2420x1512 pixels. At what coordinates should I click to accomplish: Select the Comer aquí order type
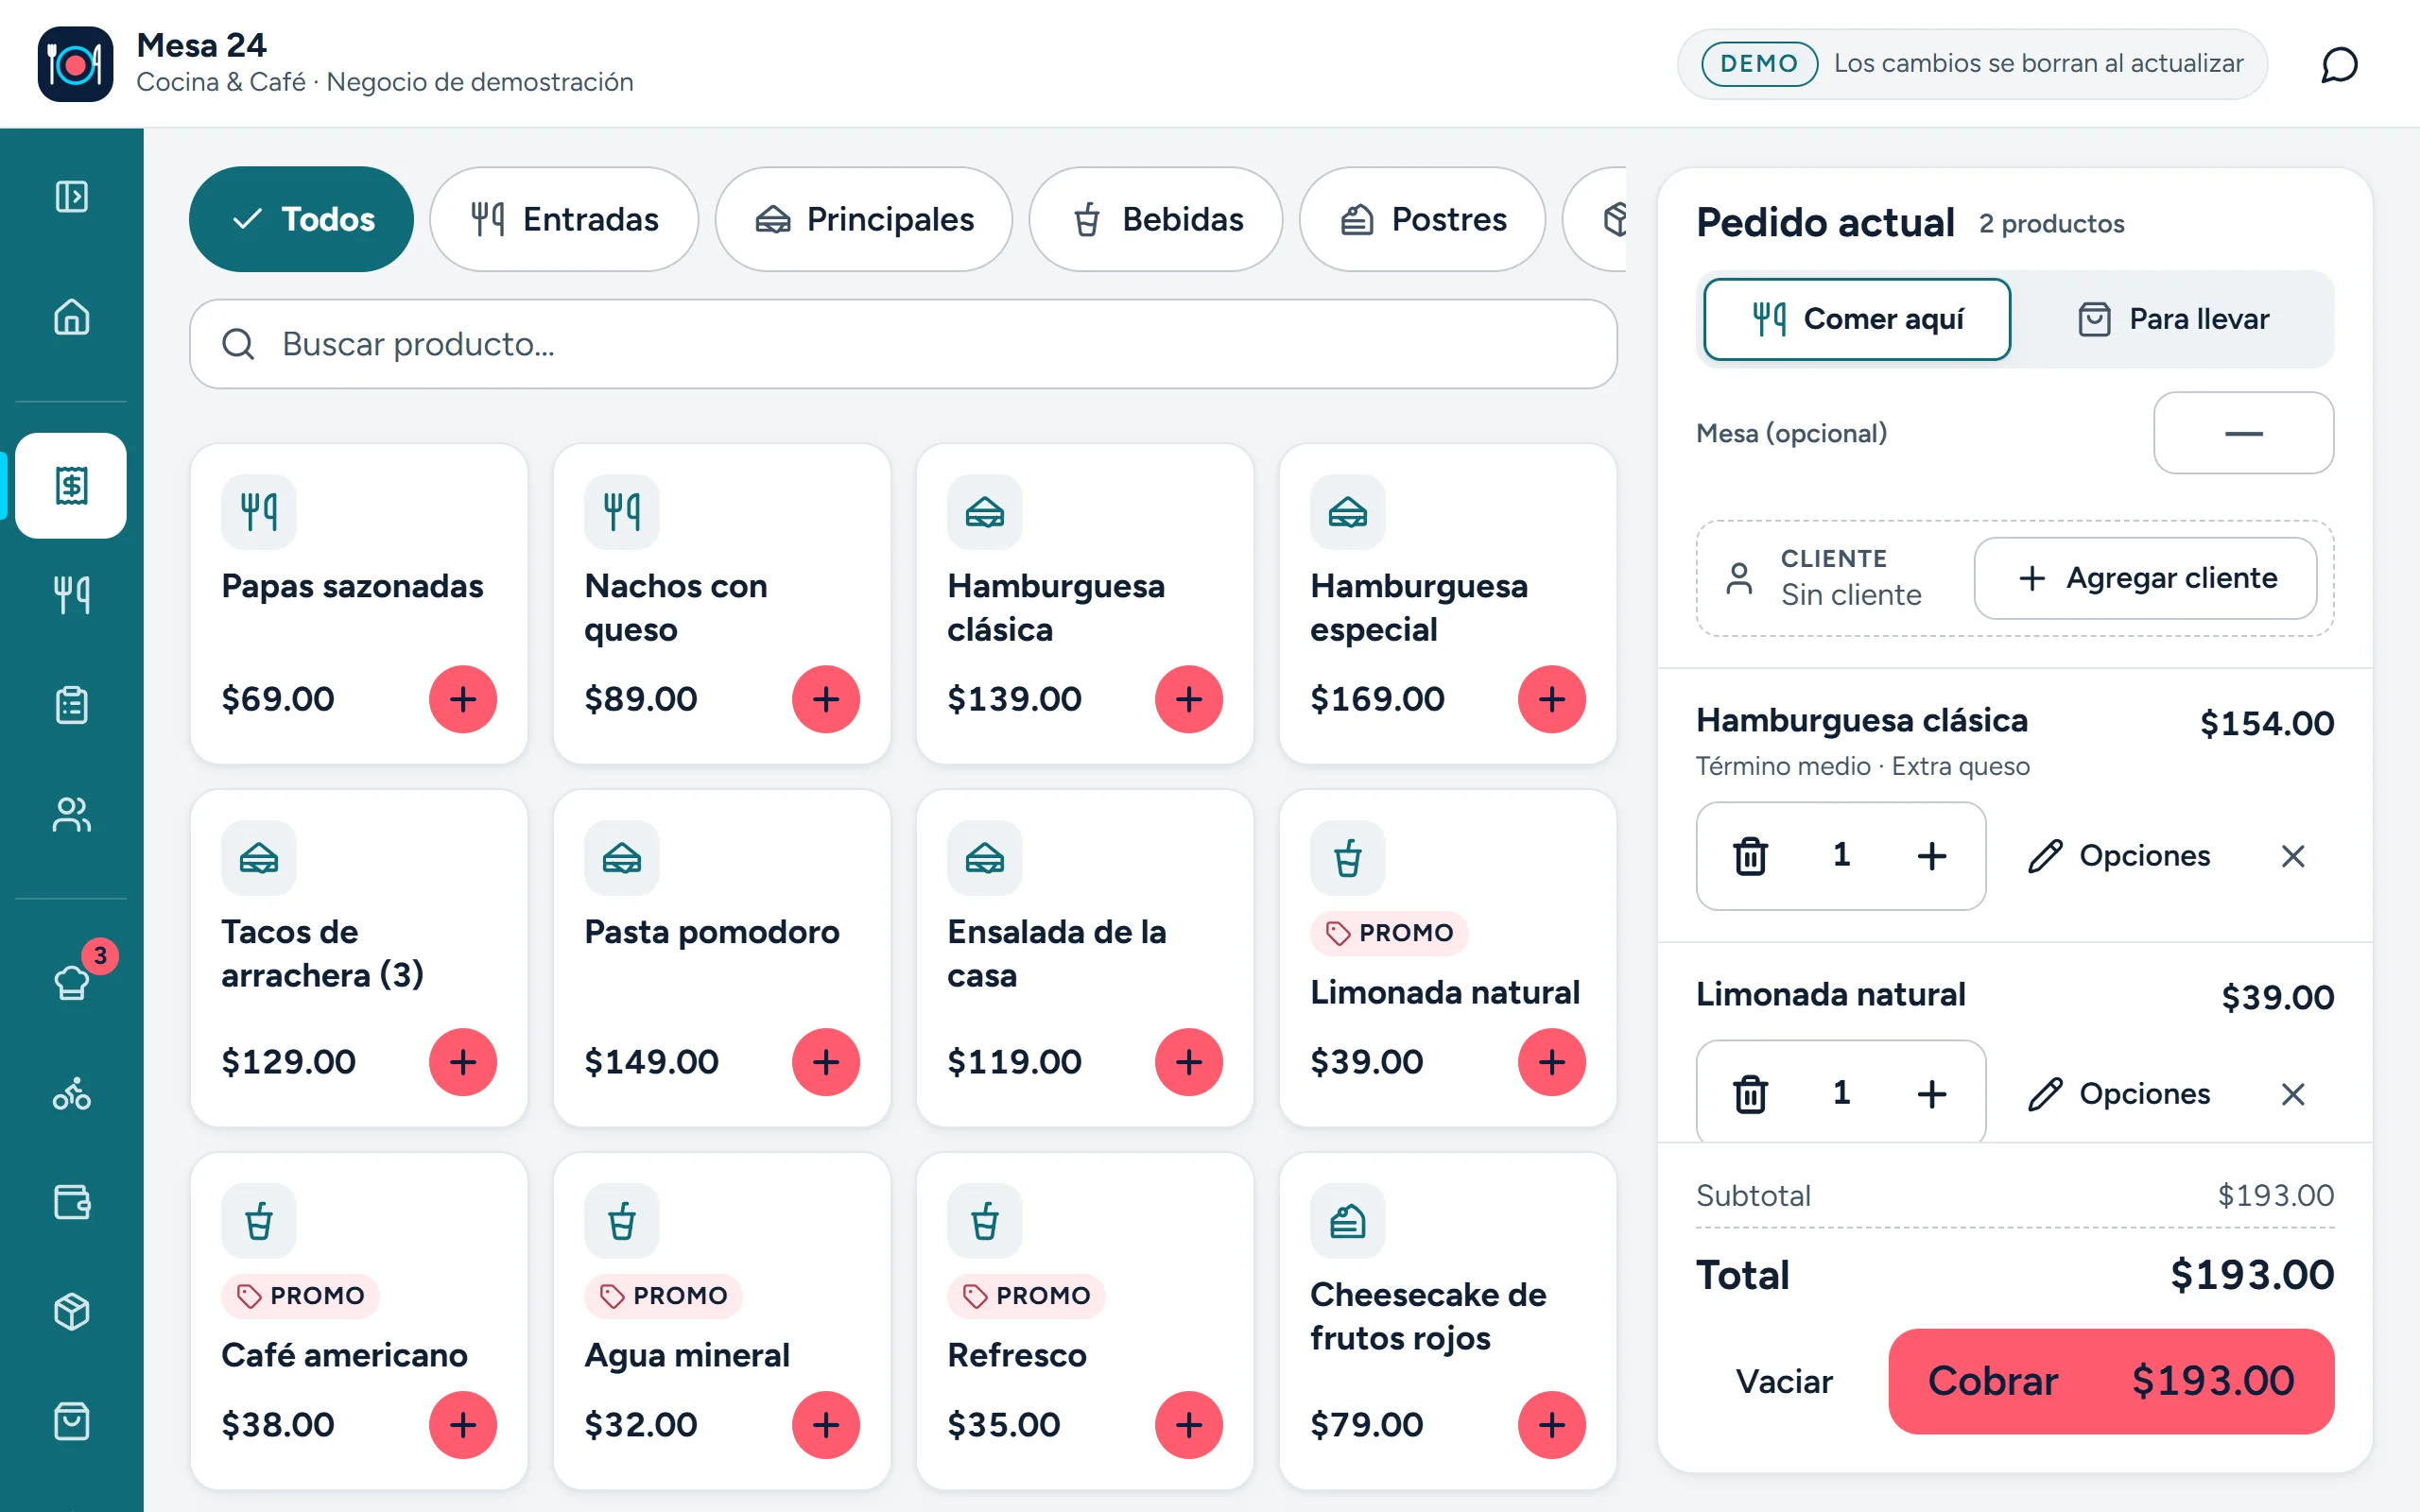(x=1857, y=319)
